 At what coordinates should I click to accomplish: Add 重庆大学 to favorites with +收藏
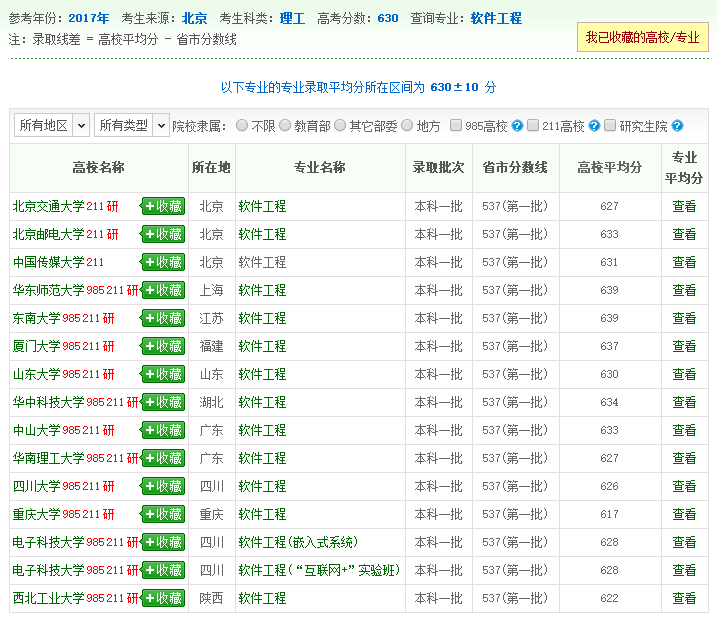click(x=163, y=514)
